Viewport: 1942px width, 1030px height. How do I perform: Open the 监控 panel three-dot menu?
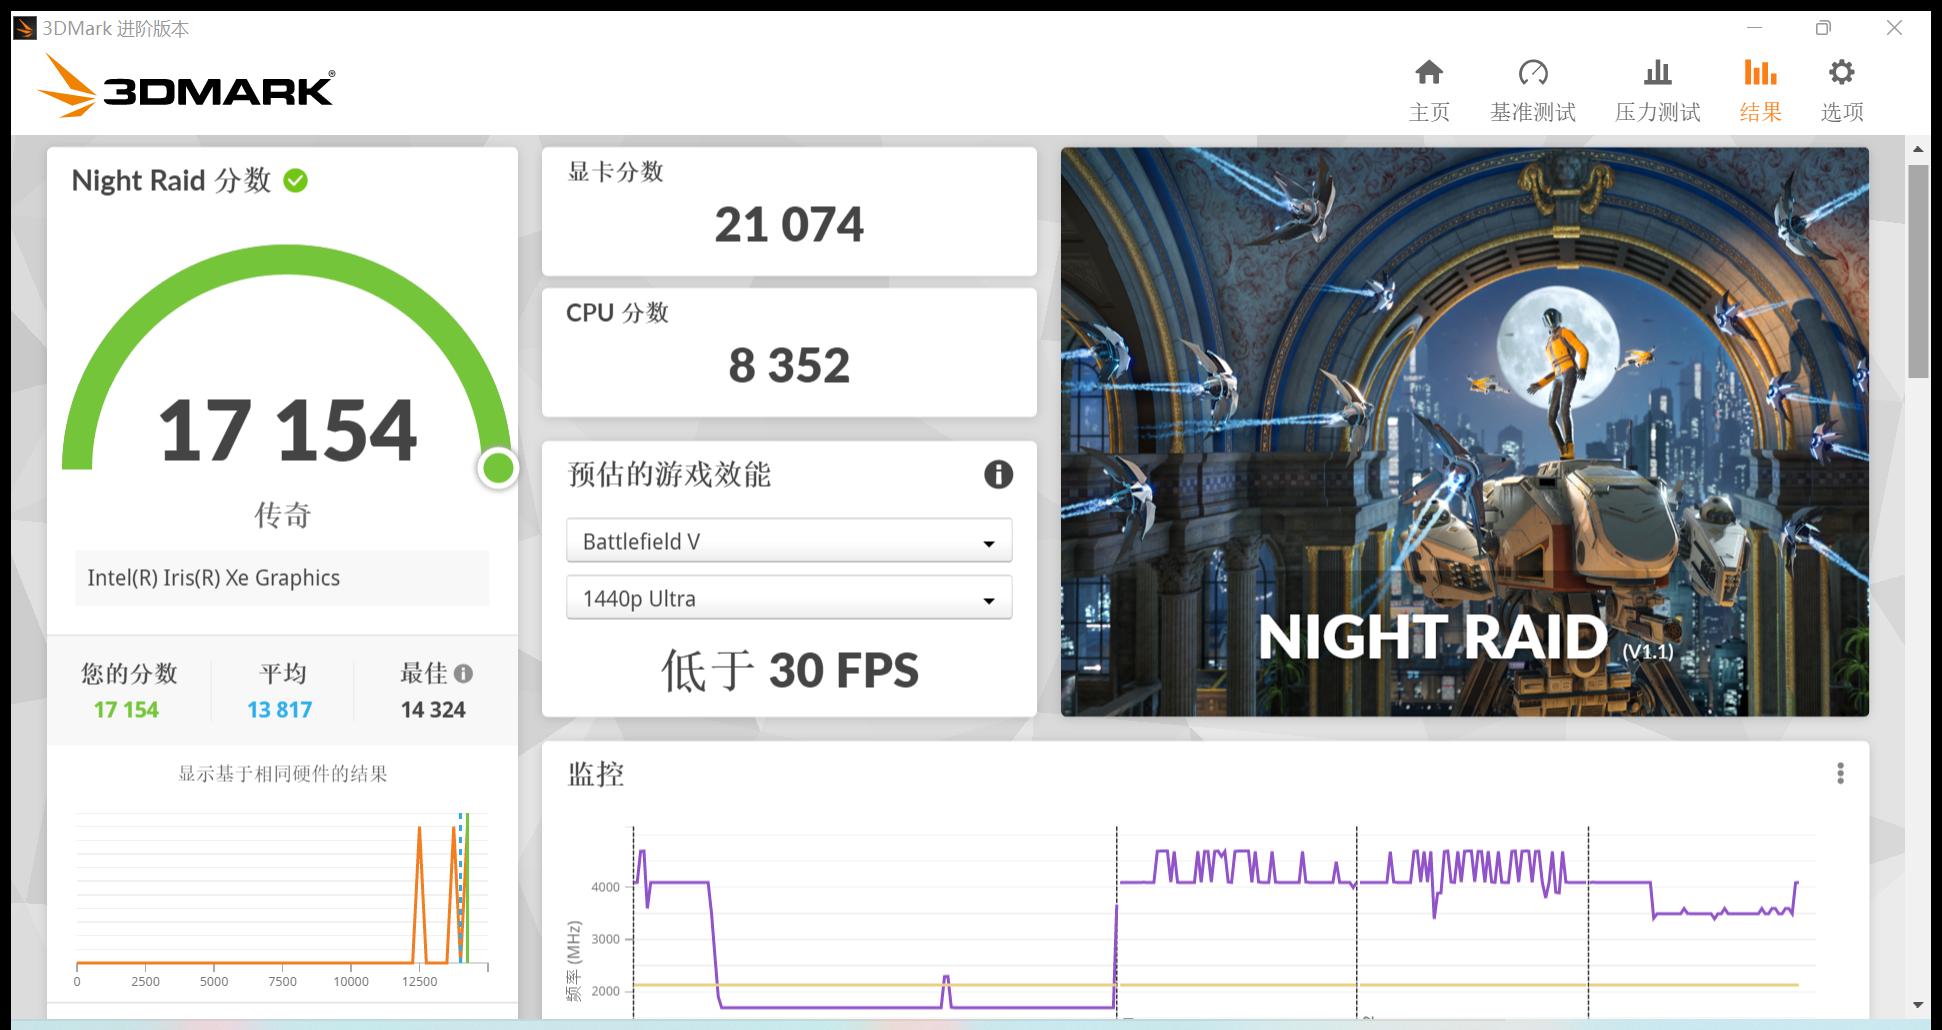click(1840, 773)
